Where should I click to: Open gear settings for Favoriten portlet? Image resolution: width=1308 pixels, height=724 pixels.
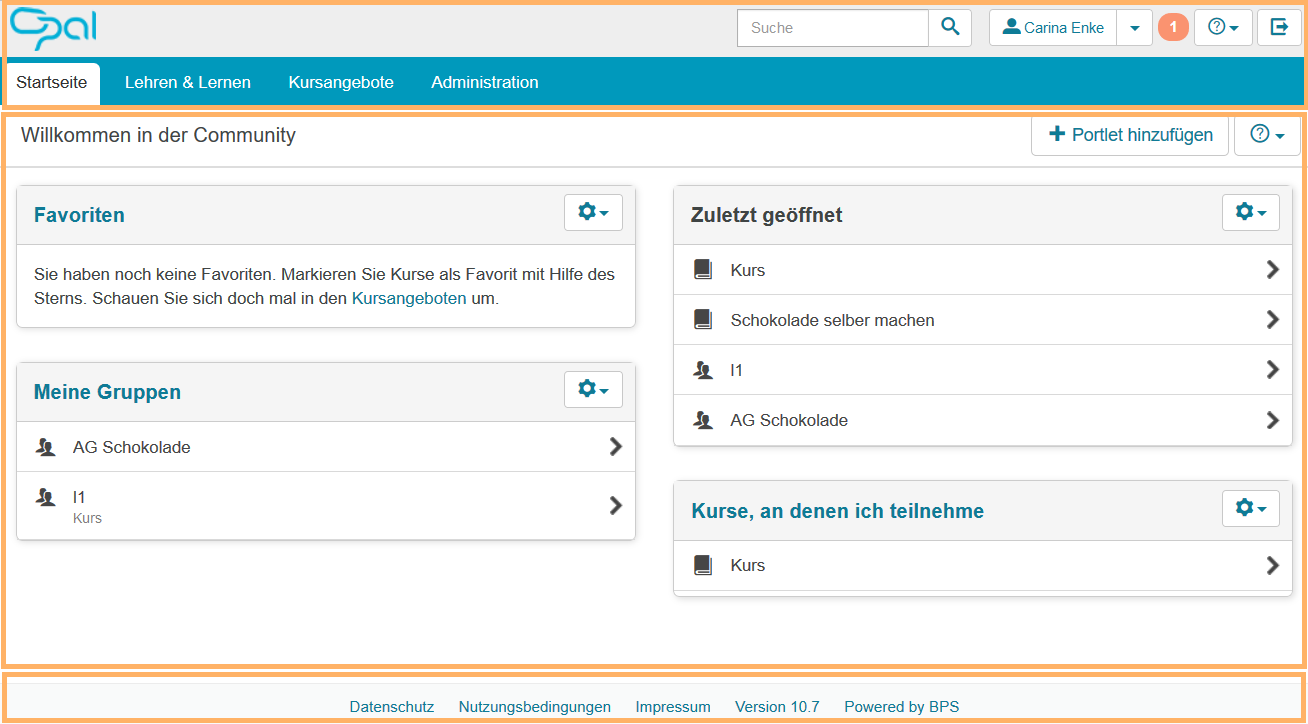(593, 213)
